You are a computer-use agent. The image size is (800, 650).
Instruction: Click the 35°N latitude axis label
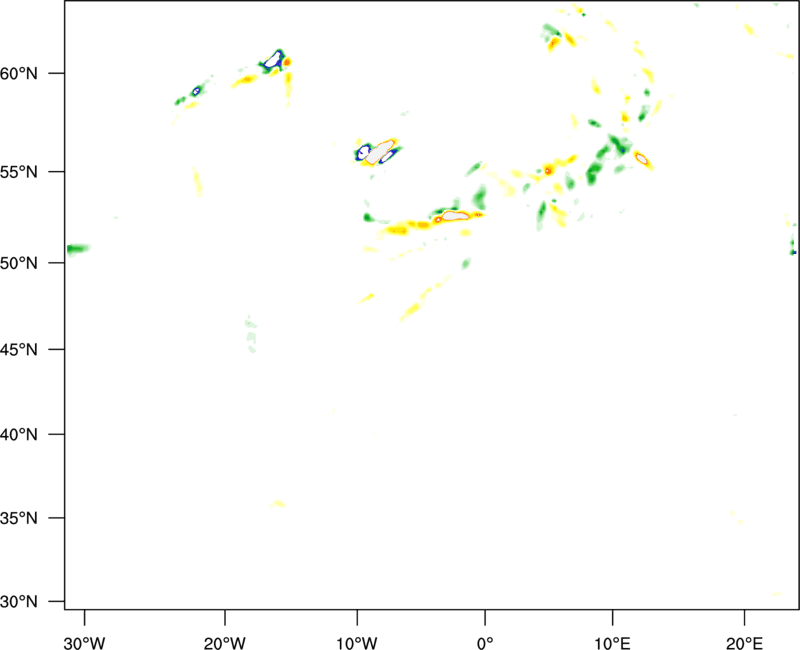(19, 518)
